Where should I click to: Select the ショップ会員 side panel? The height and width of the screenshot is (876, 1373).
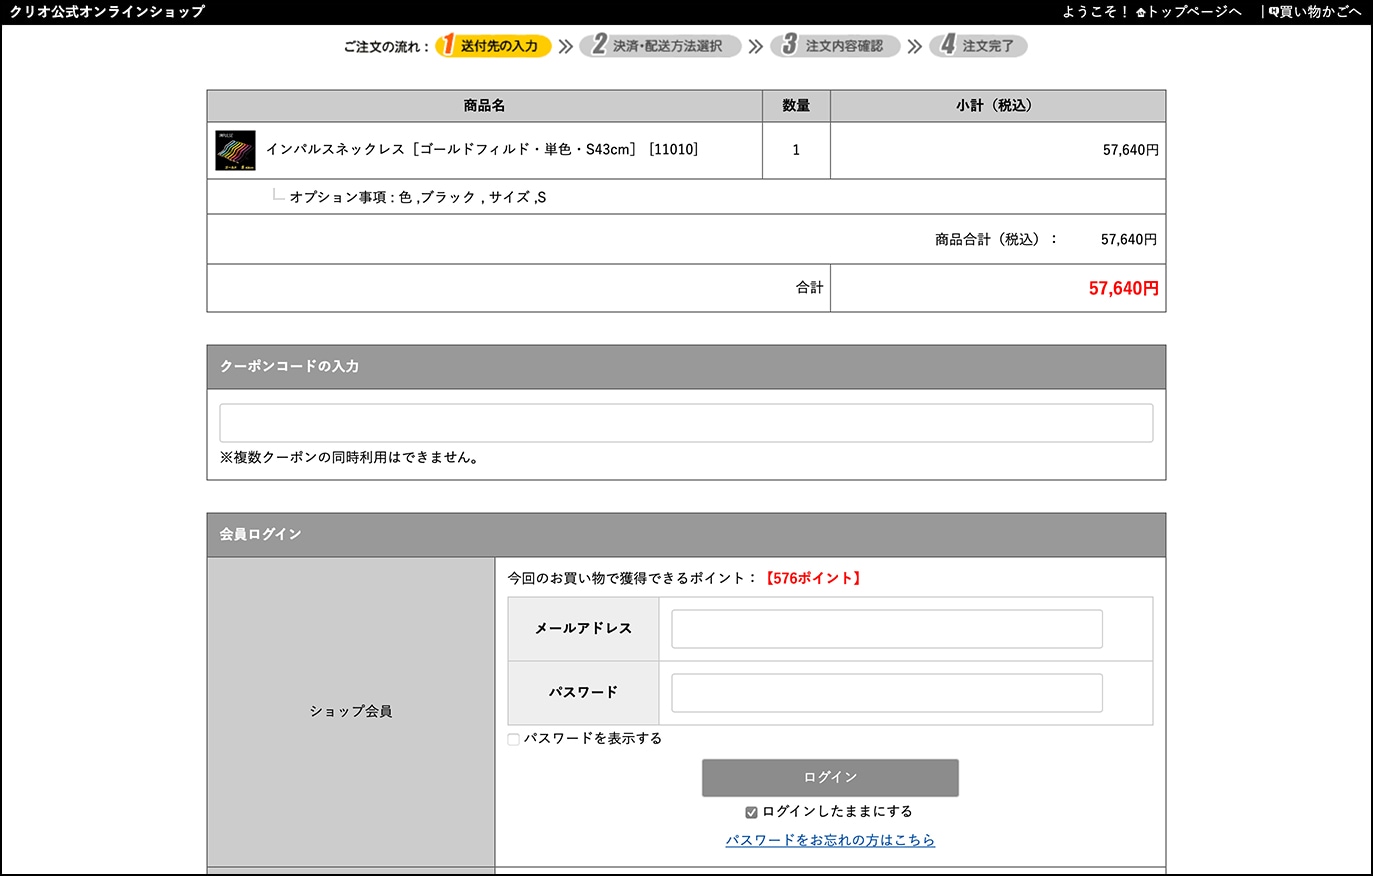351,711
